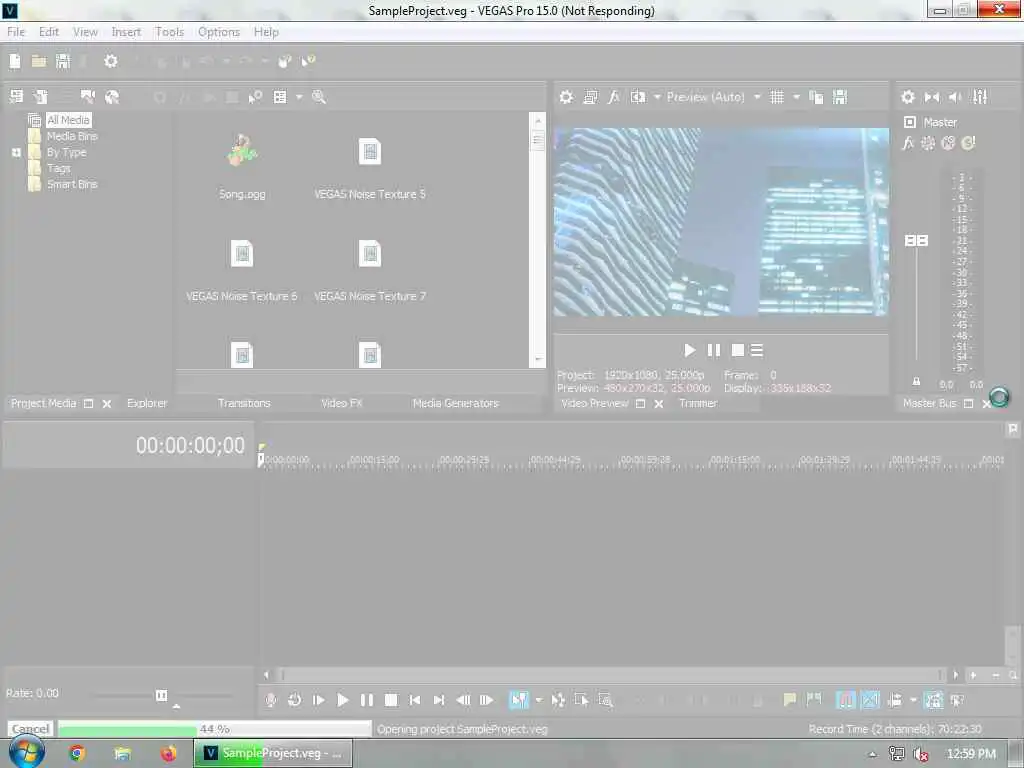Toggle Automatic Crossfades on timeline toolbar
1024x768 pixels.
(870, 700)
